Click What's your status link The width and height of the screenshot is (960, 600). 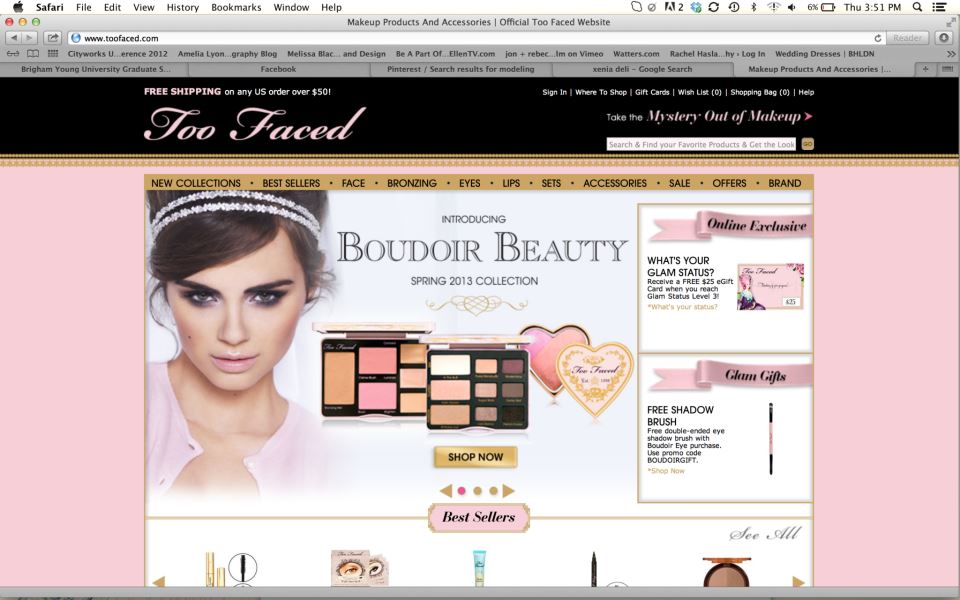tap(683, 307)
